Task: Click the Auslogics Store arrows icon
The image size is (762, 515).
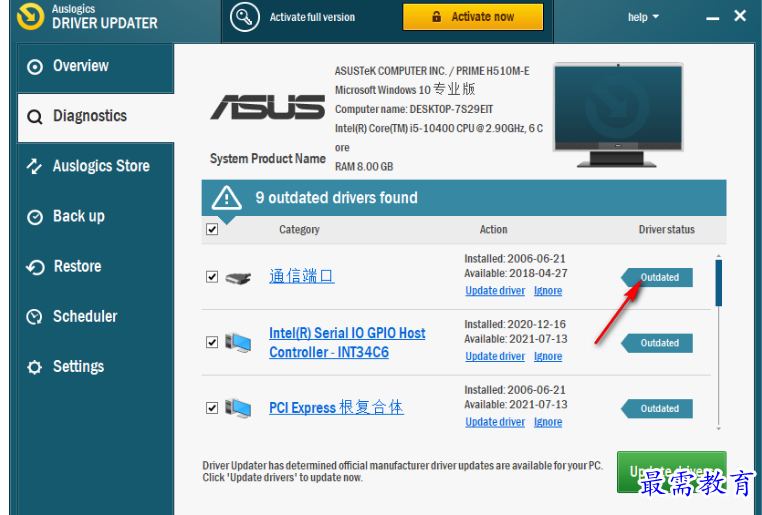Action: [35, 166]
